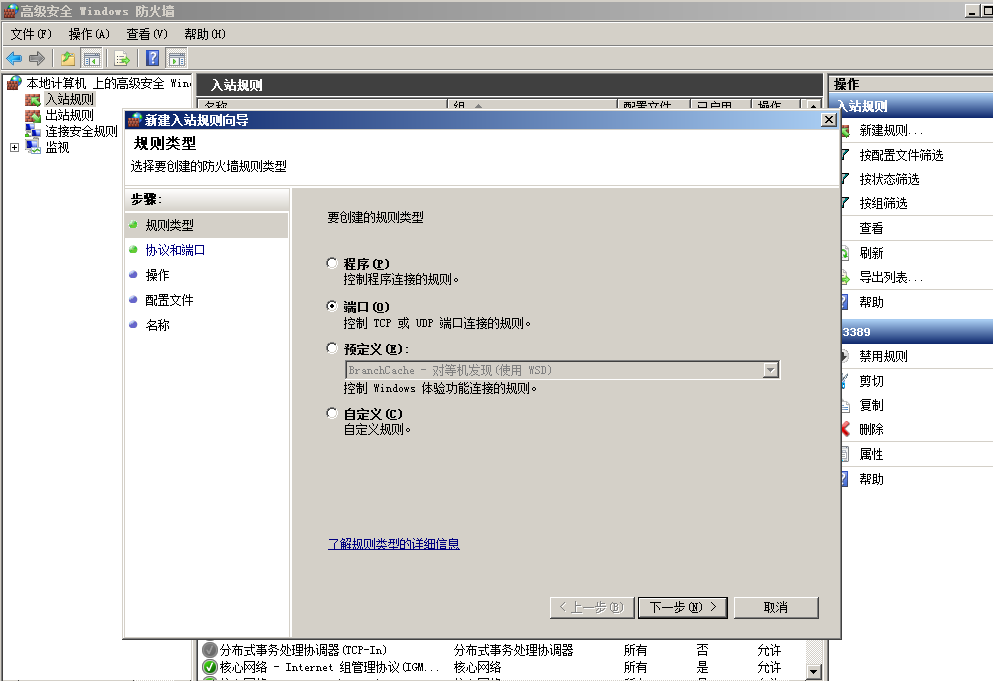The width and height of the screenshot is (993, 681).
Task: Choose the 自定义 custom rule option
Action: [331, 412]
